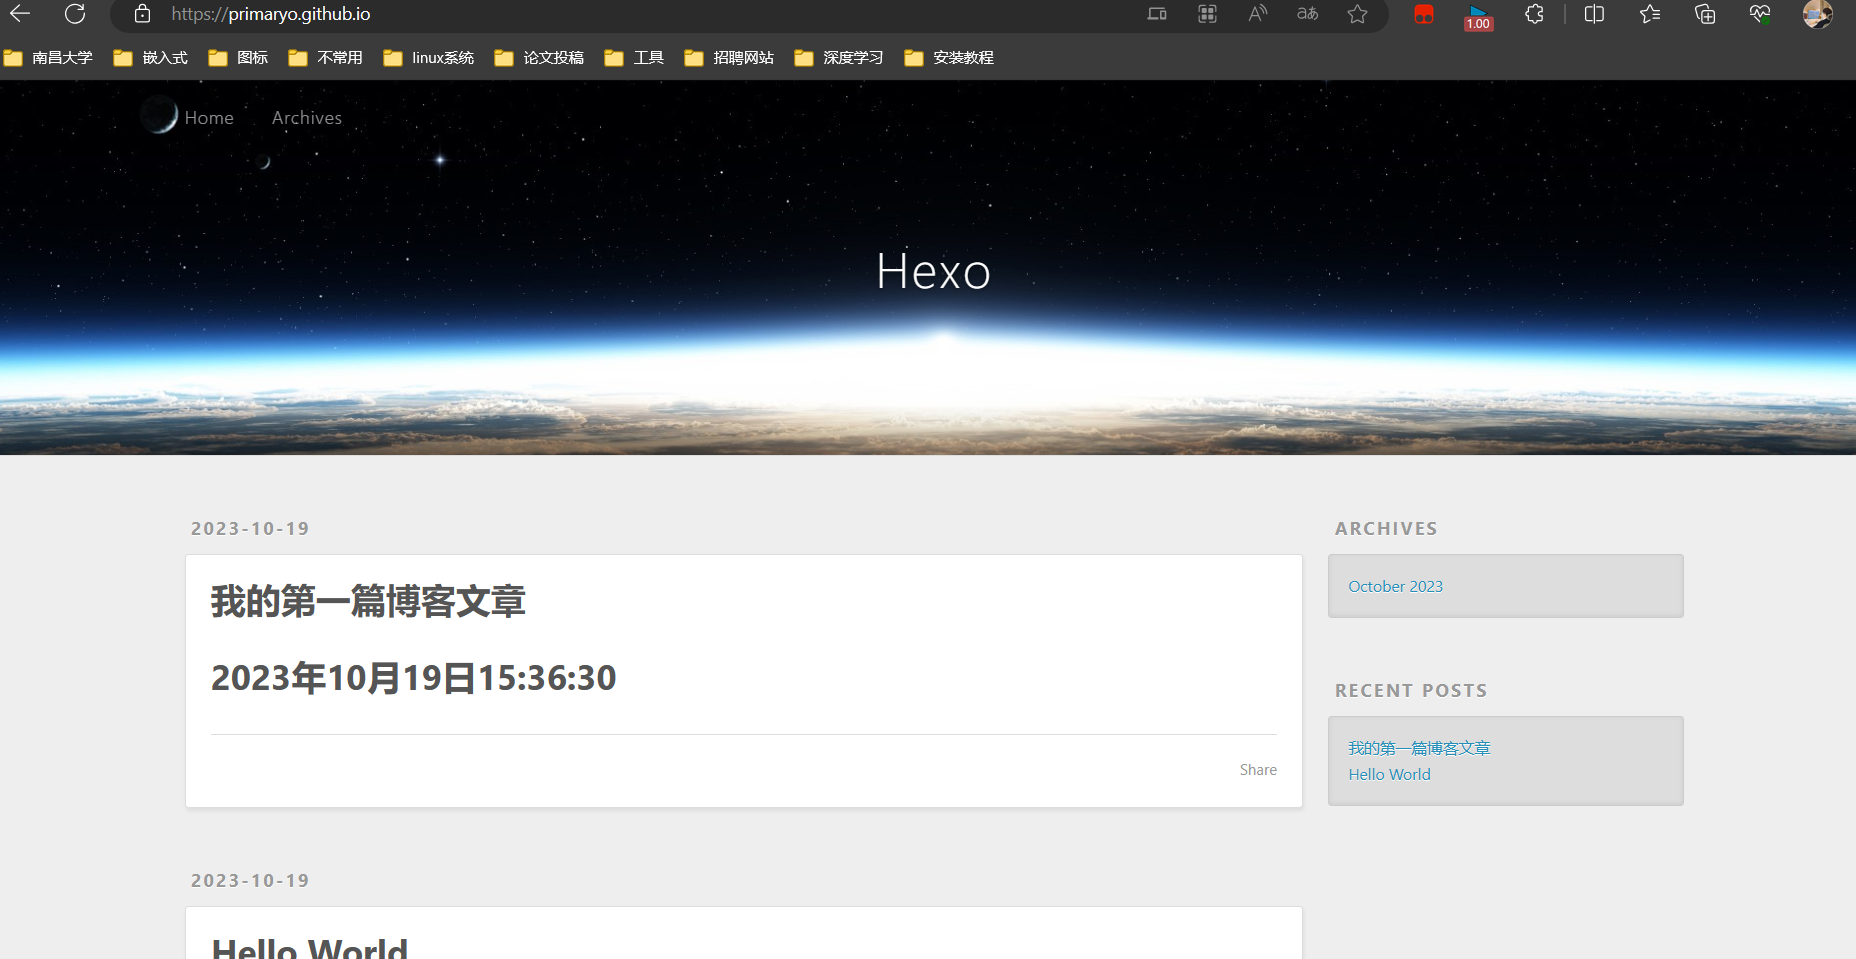Screen dimensions: 1856x959
Task: Click the RECENT POSTS sidebar heading
Action: 1411,691
